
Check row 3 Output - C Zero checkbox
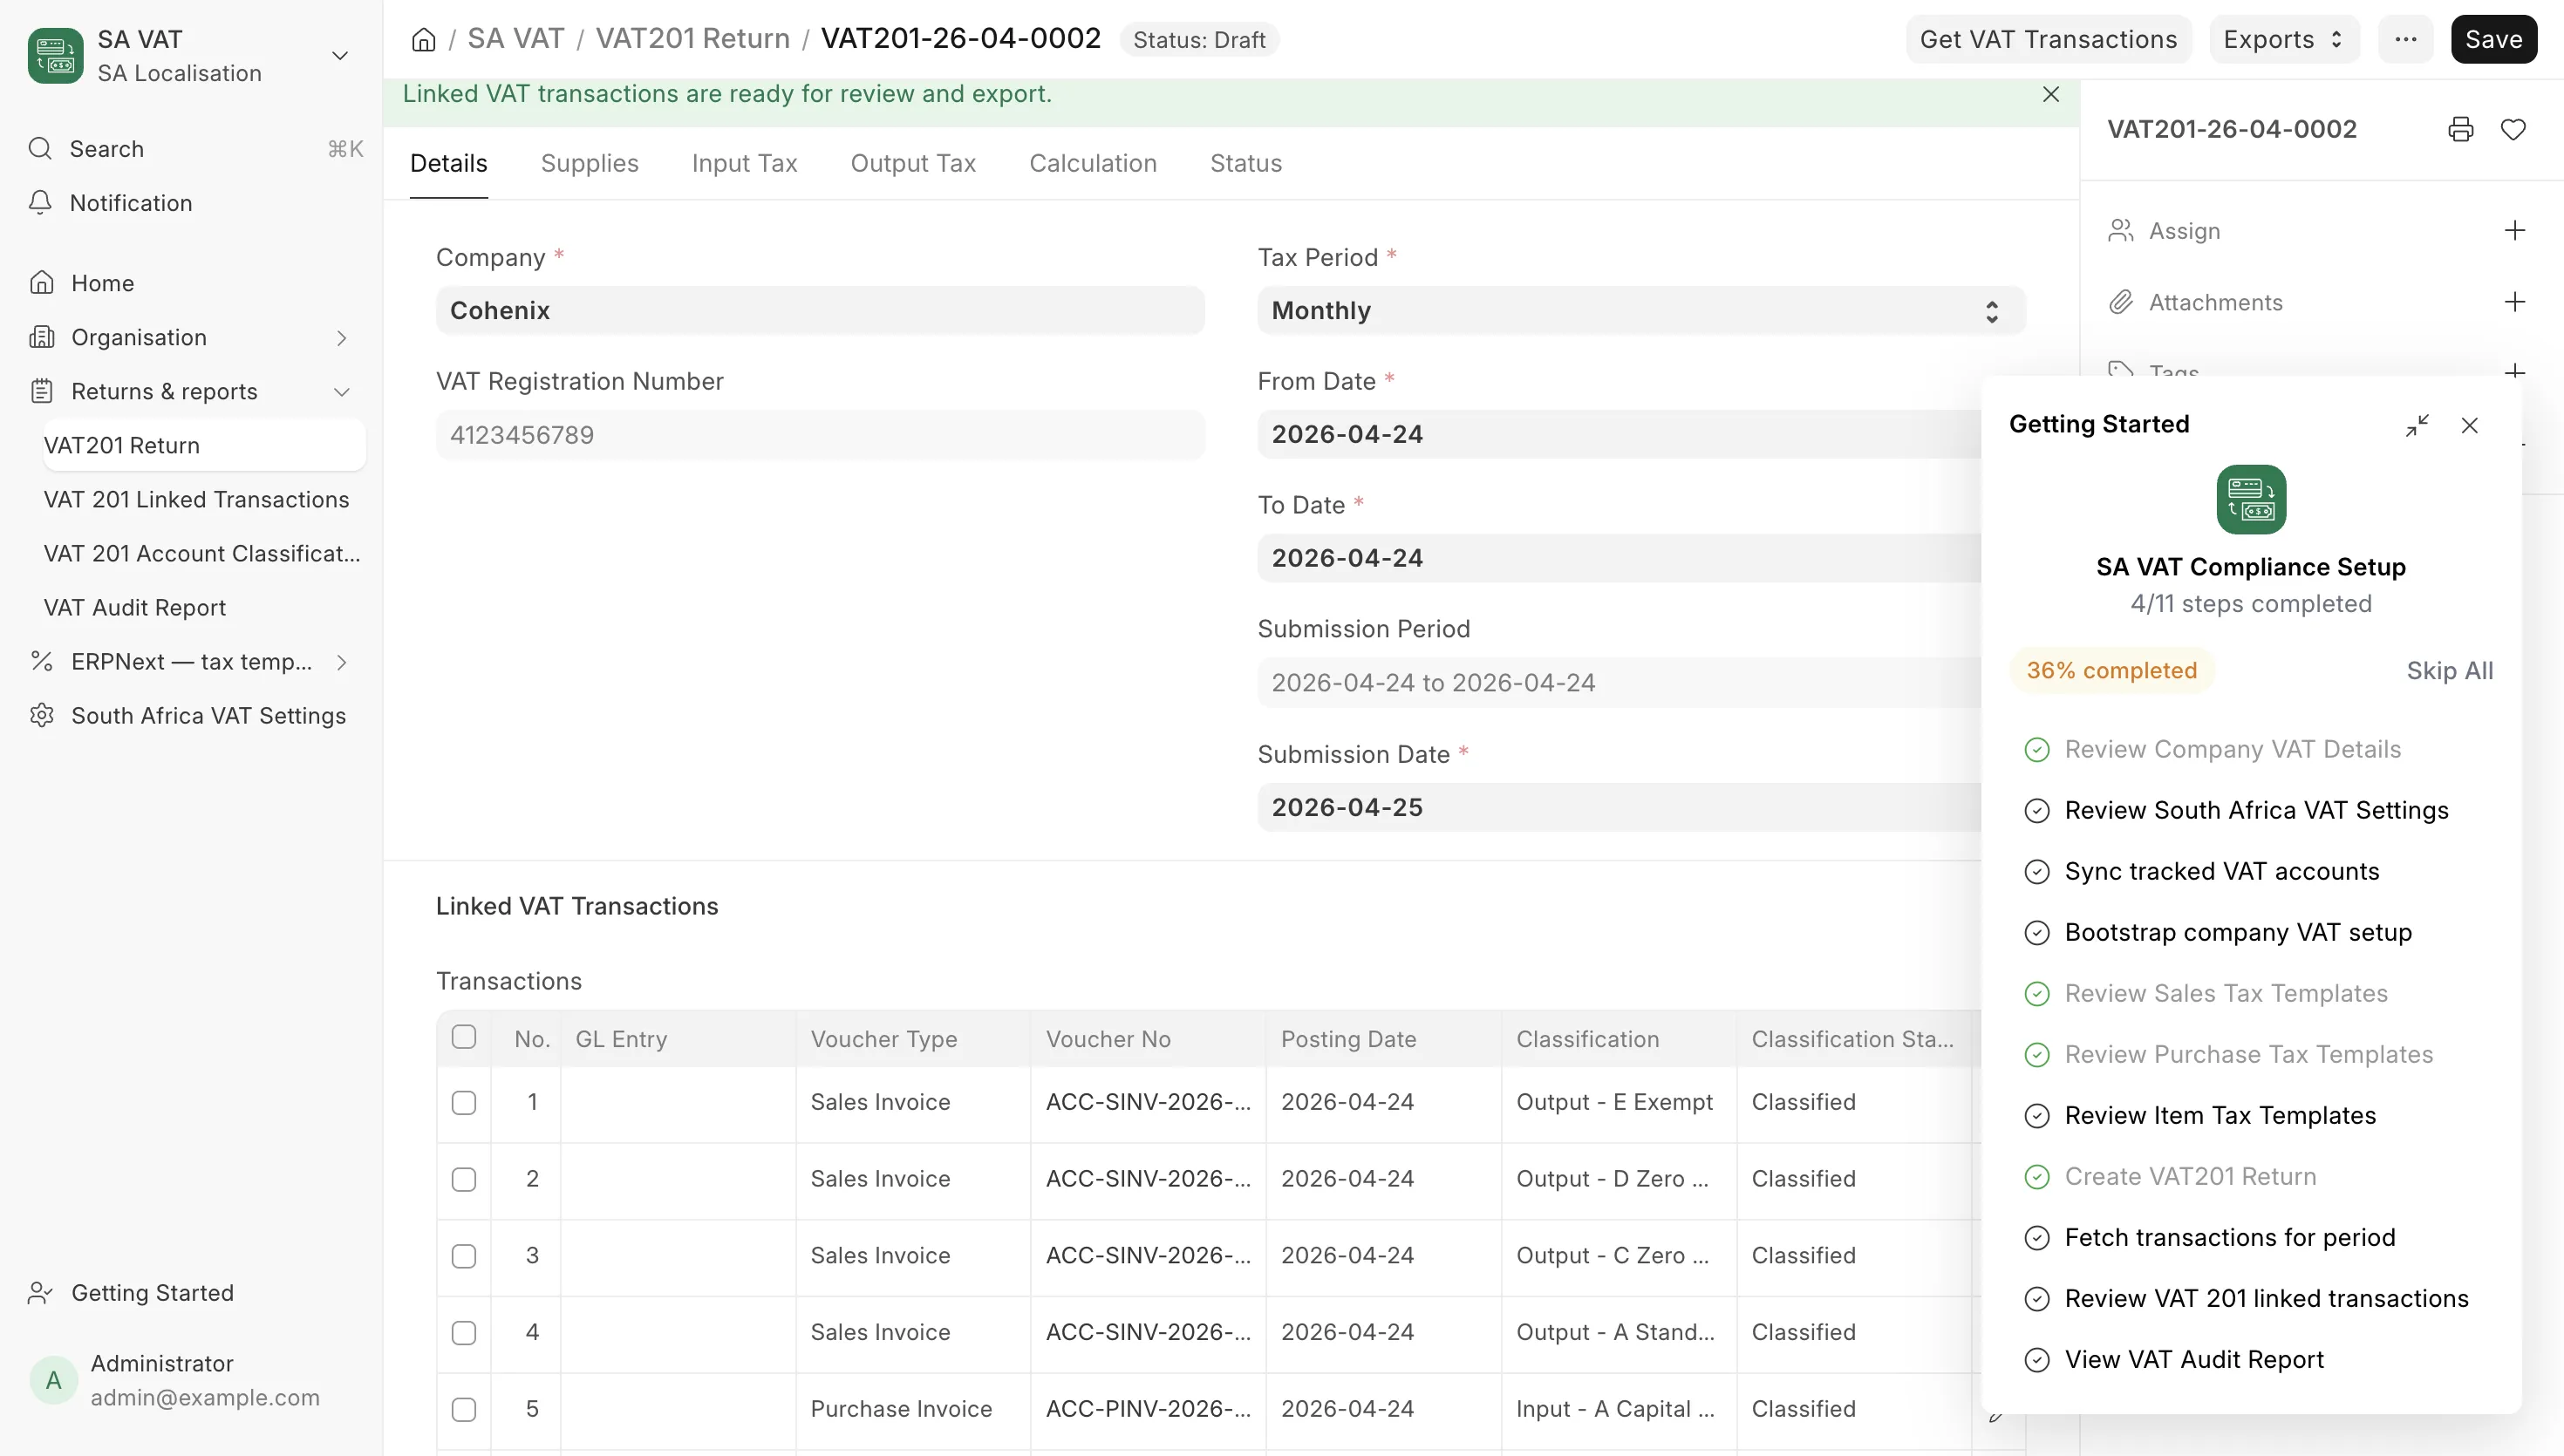pyautogui.click(x=464, y=1256)
